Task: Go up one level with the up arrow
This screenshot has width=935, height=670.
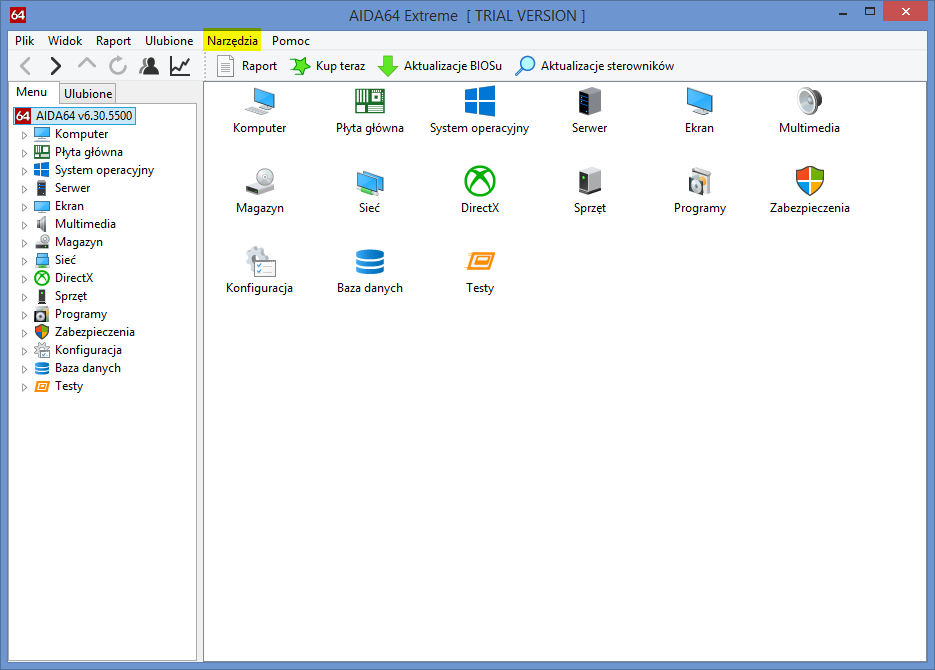Action: [86, 65]
